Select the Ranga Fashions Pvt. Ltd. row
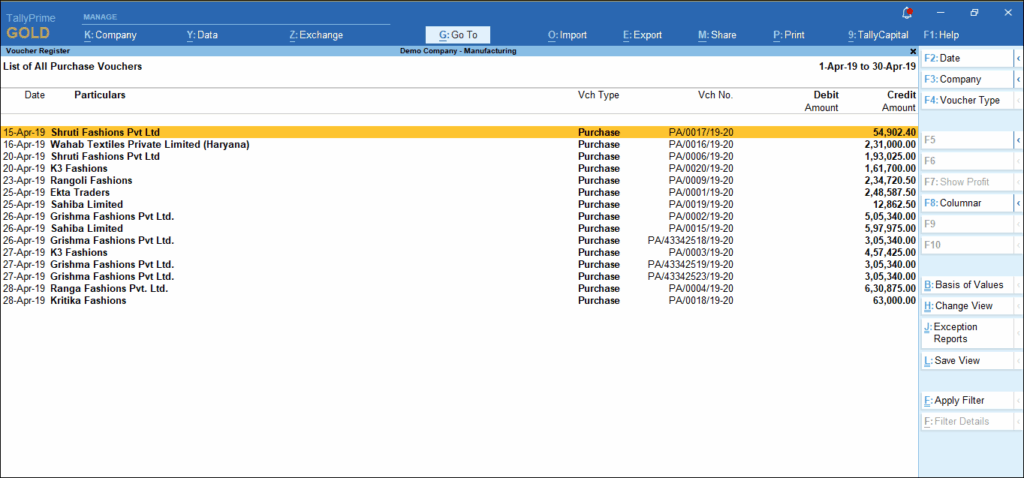 [x=459, y=289]
